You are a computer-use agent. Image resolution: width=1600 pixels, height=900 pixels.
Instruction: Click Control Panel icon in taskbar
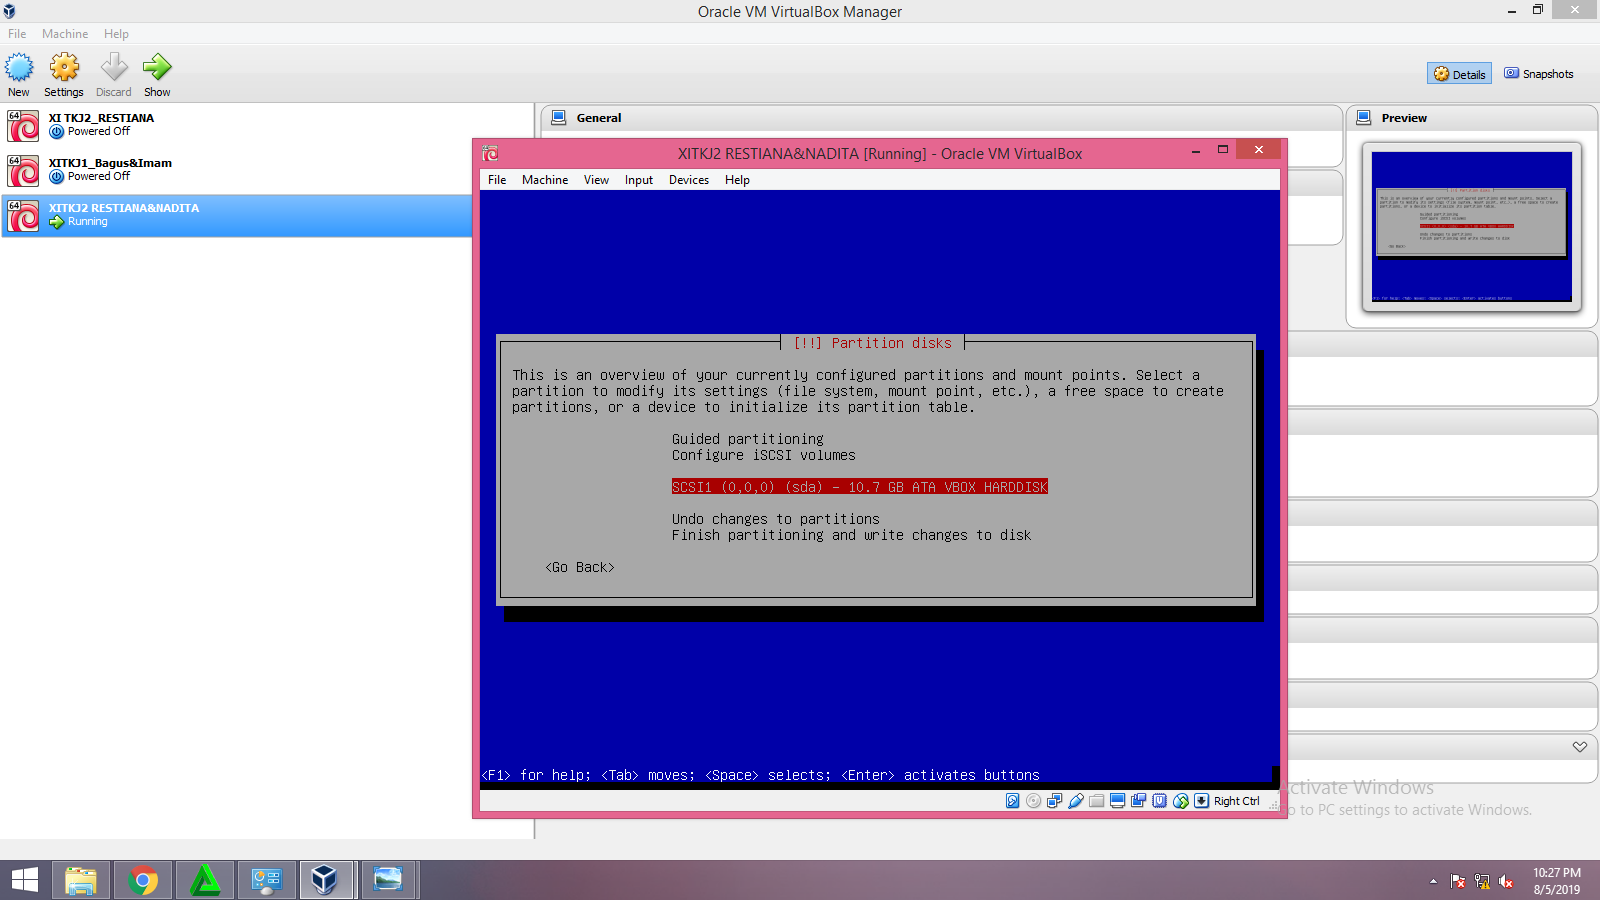[266, 880]
